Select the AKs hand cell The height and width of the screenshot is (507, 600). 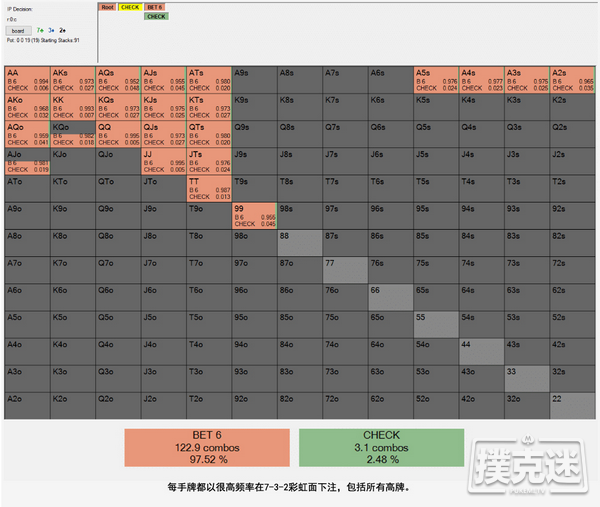pos(72,80)
